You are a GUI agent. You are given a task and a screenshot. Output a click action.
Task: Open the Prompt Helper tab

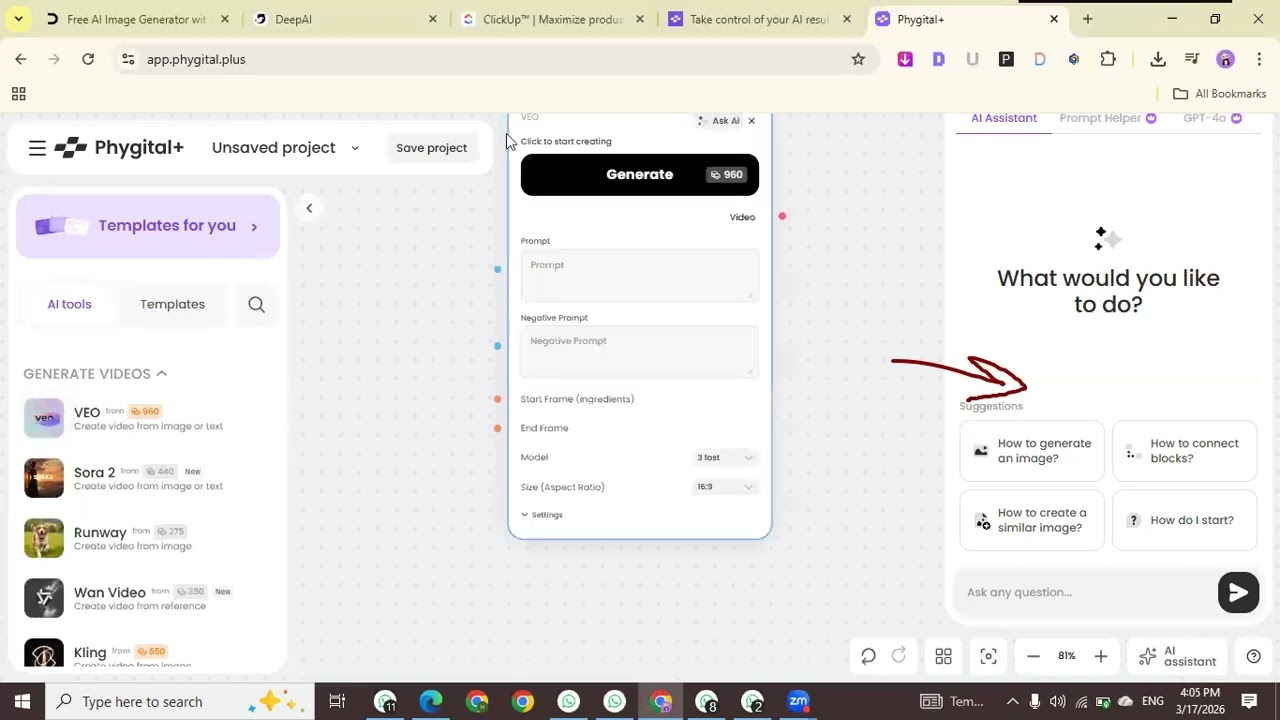pyautogui.click(x=1108, y=118)
